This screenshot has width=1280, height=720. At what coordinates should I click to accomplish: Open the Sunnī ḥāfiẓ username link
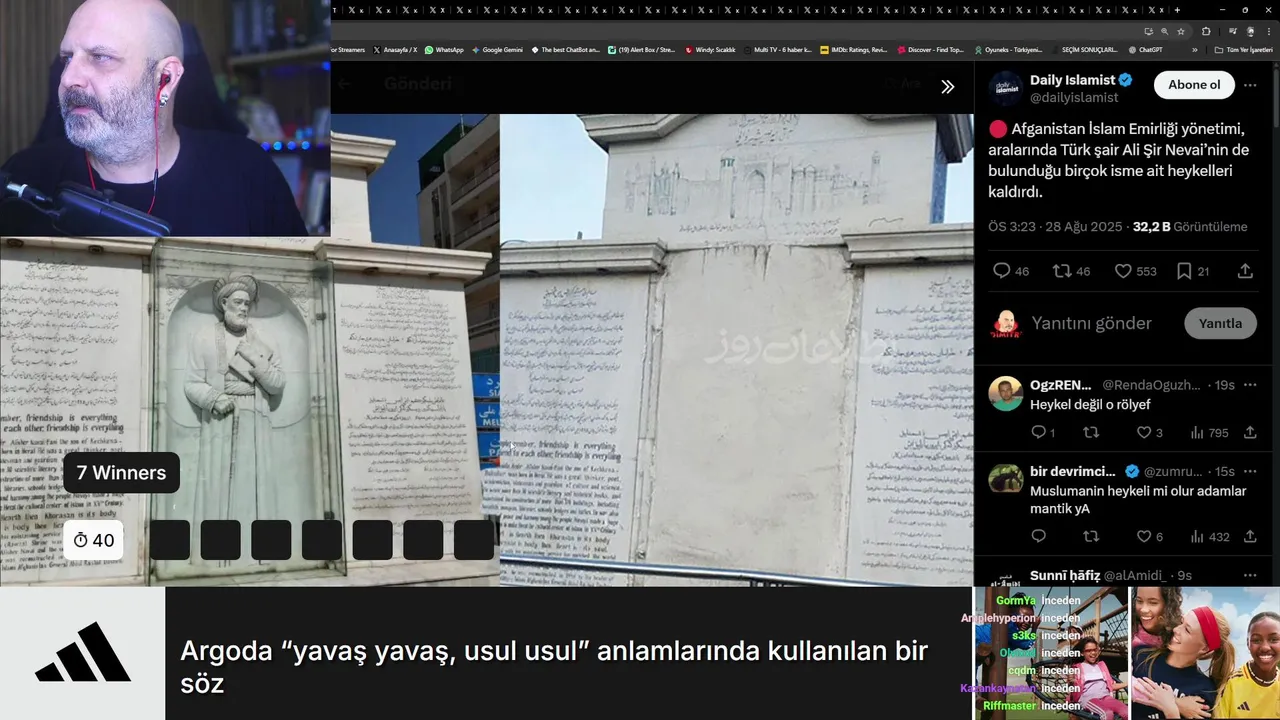[1065, 575]
